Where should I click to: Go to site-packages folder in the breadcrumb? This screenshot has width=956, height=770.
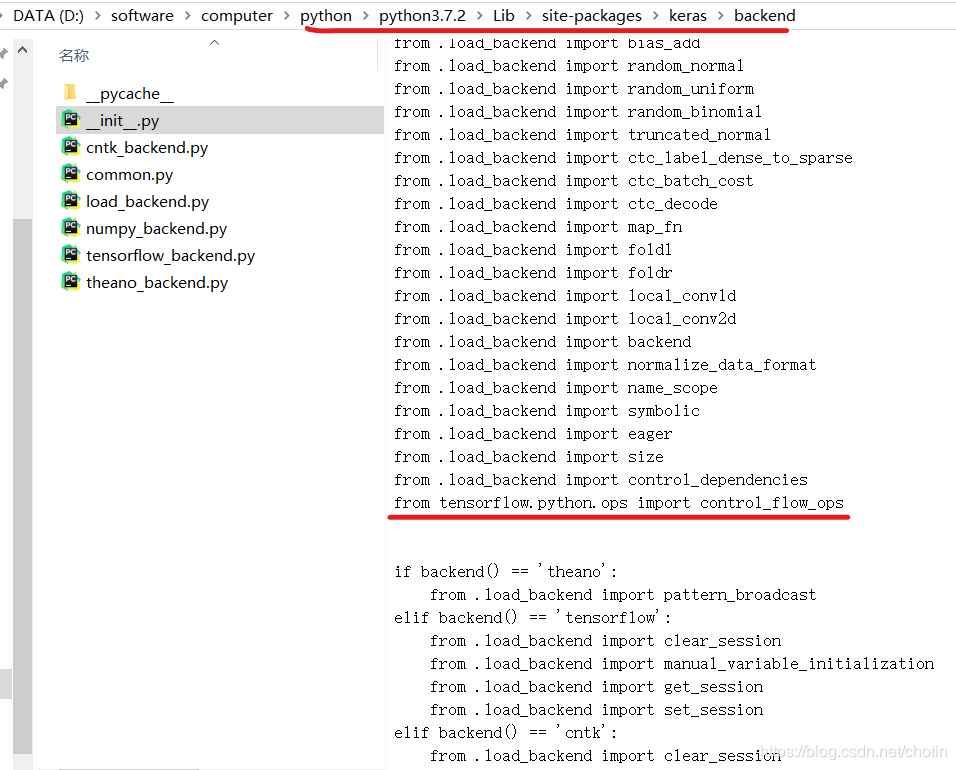pyautogui.click(x=591, y=16)
